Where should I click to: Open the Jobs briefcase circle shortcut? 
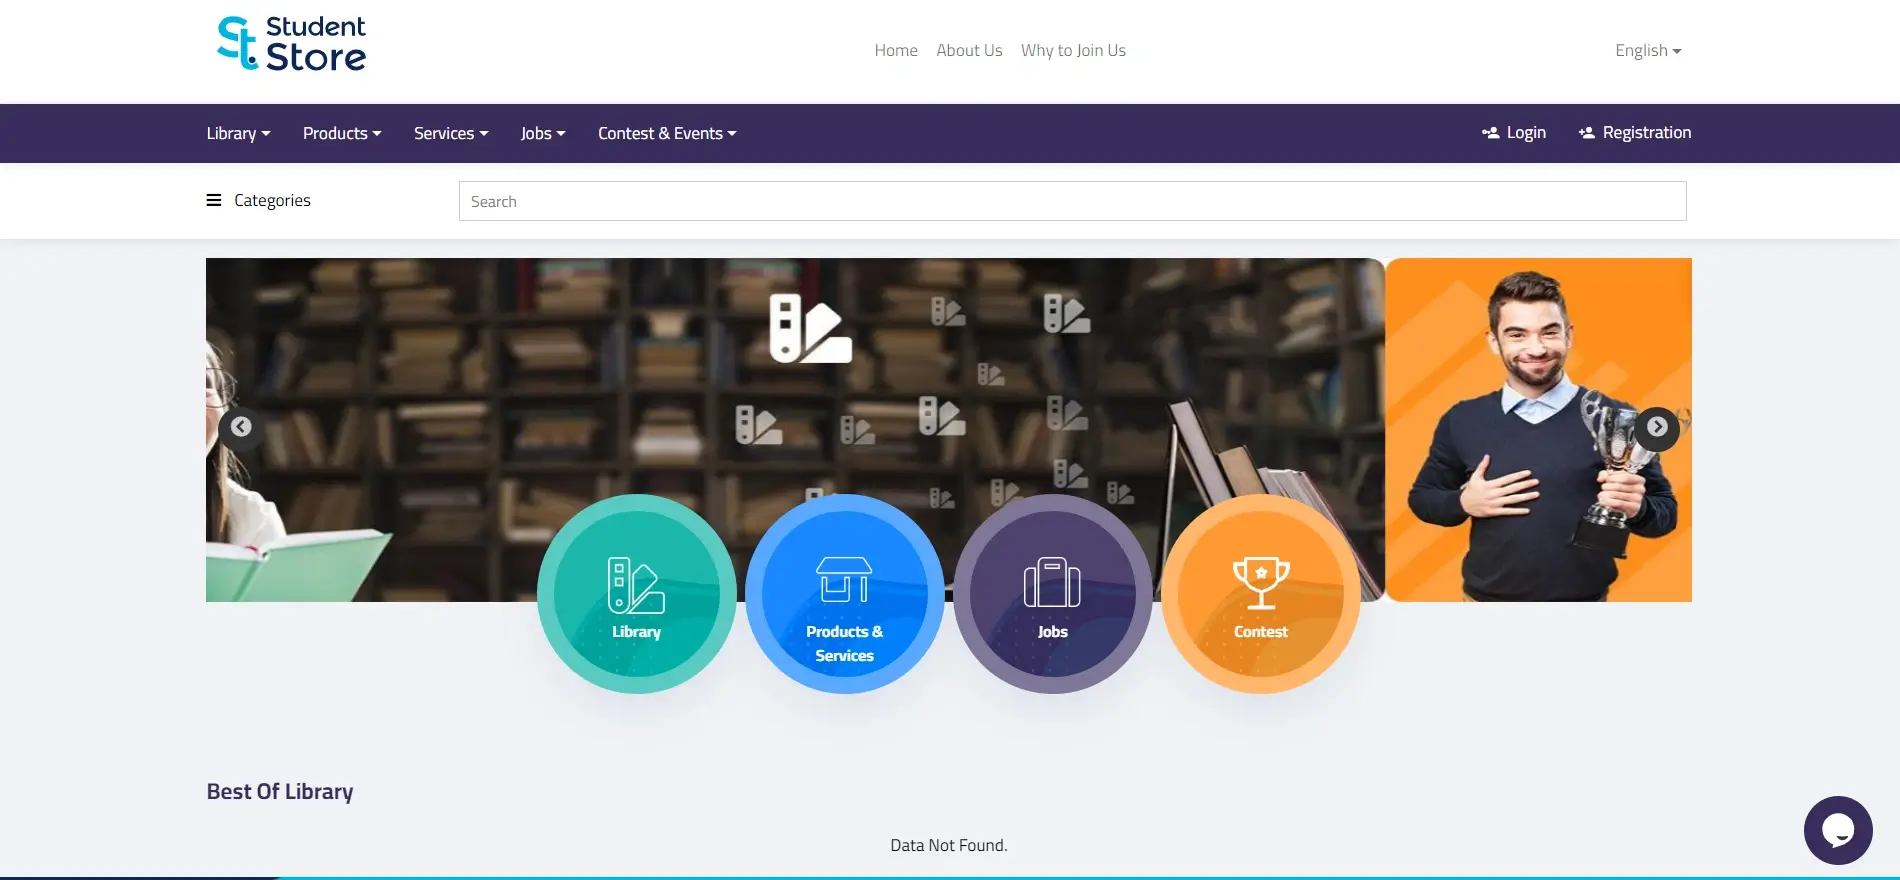[1053, 594]
